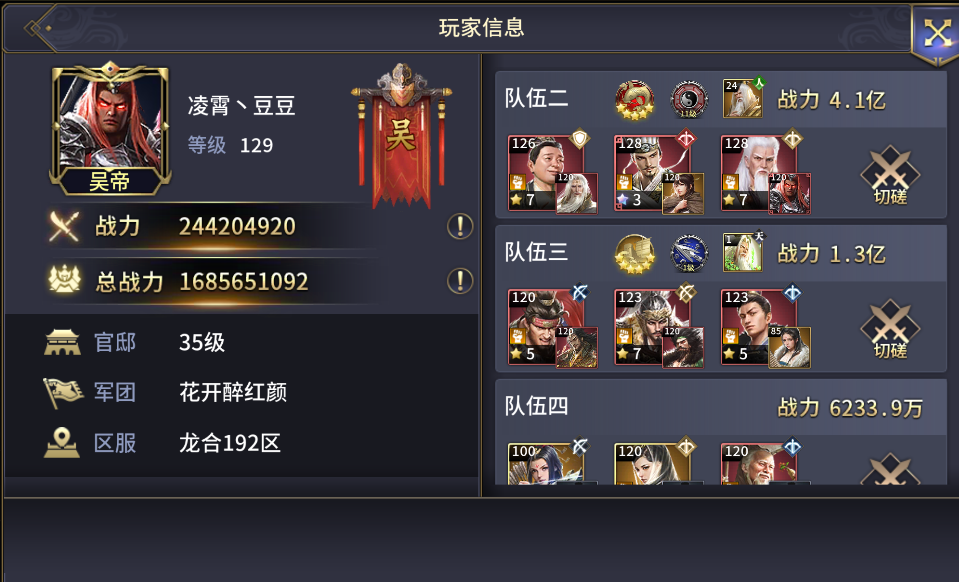This screenshot has height=582, width=959.
Task: Tap the info icon beside 总战力 1685651092
Action: 460,281
